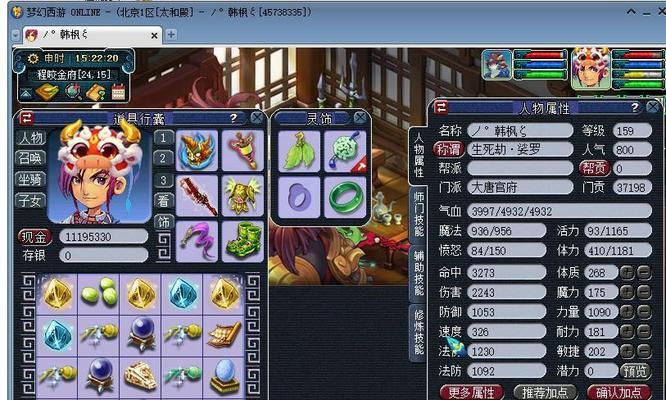Switch to the 师门技能 side tab
Screen dimensions: 666x400
click(418, 214)
